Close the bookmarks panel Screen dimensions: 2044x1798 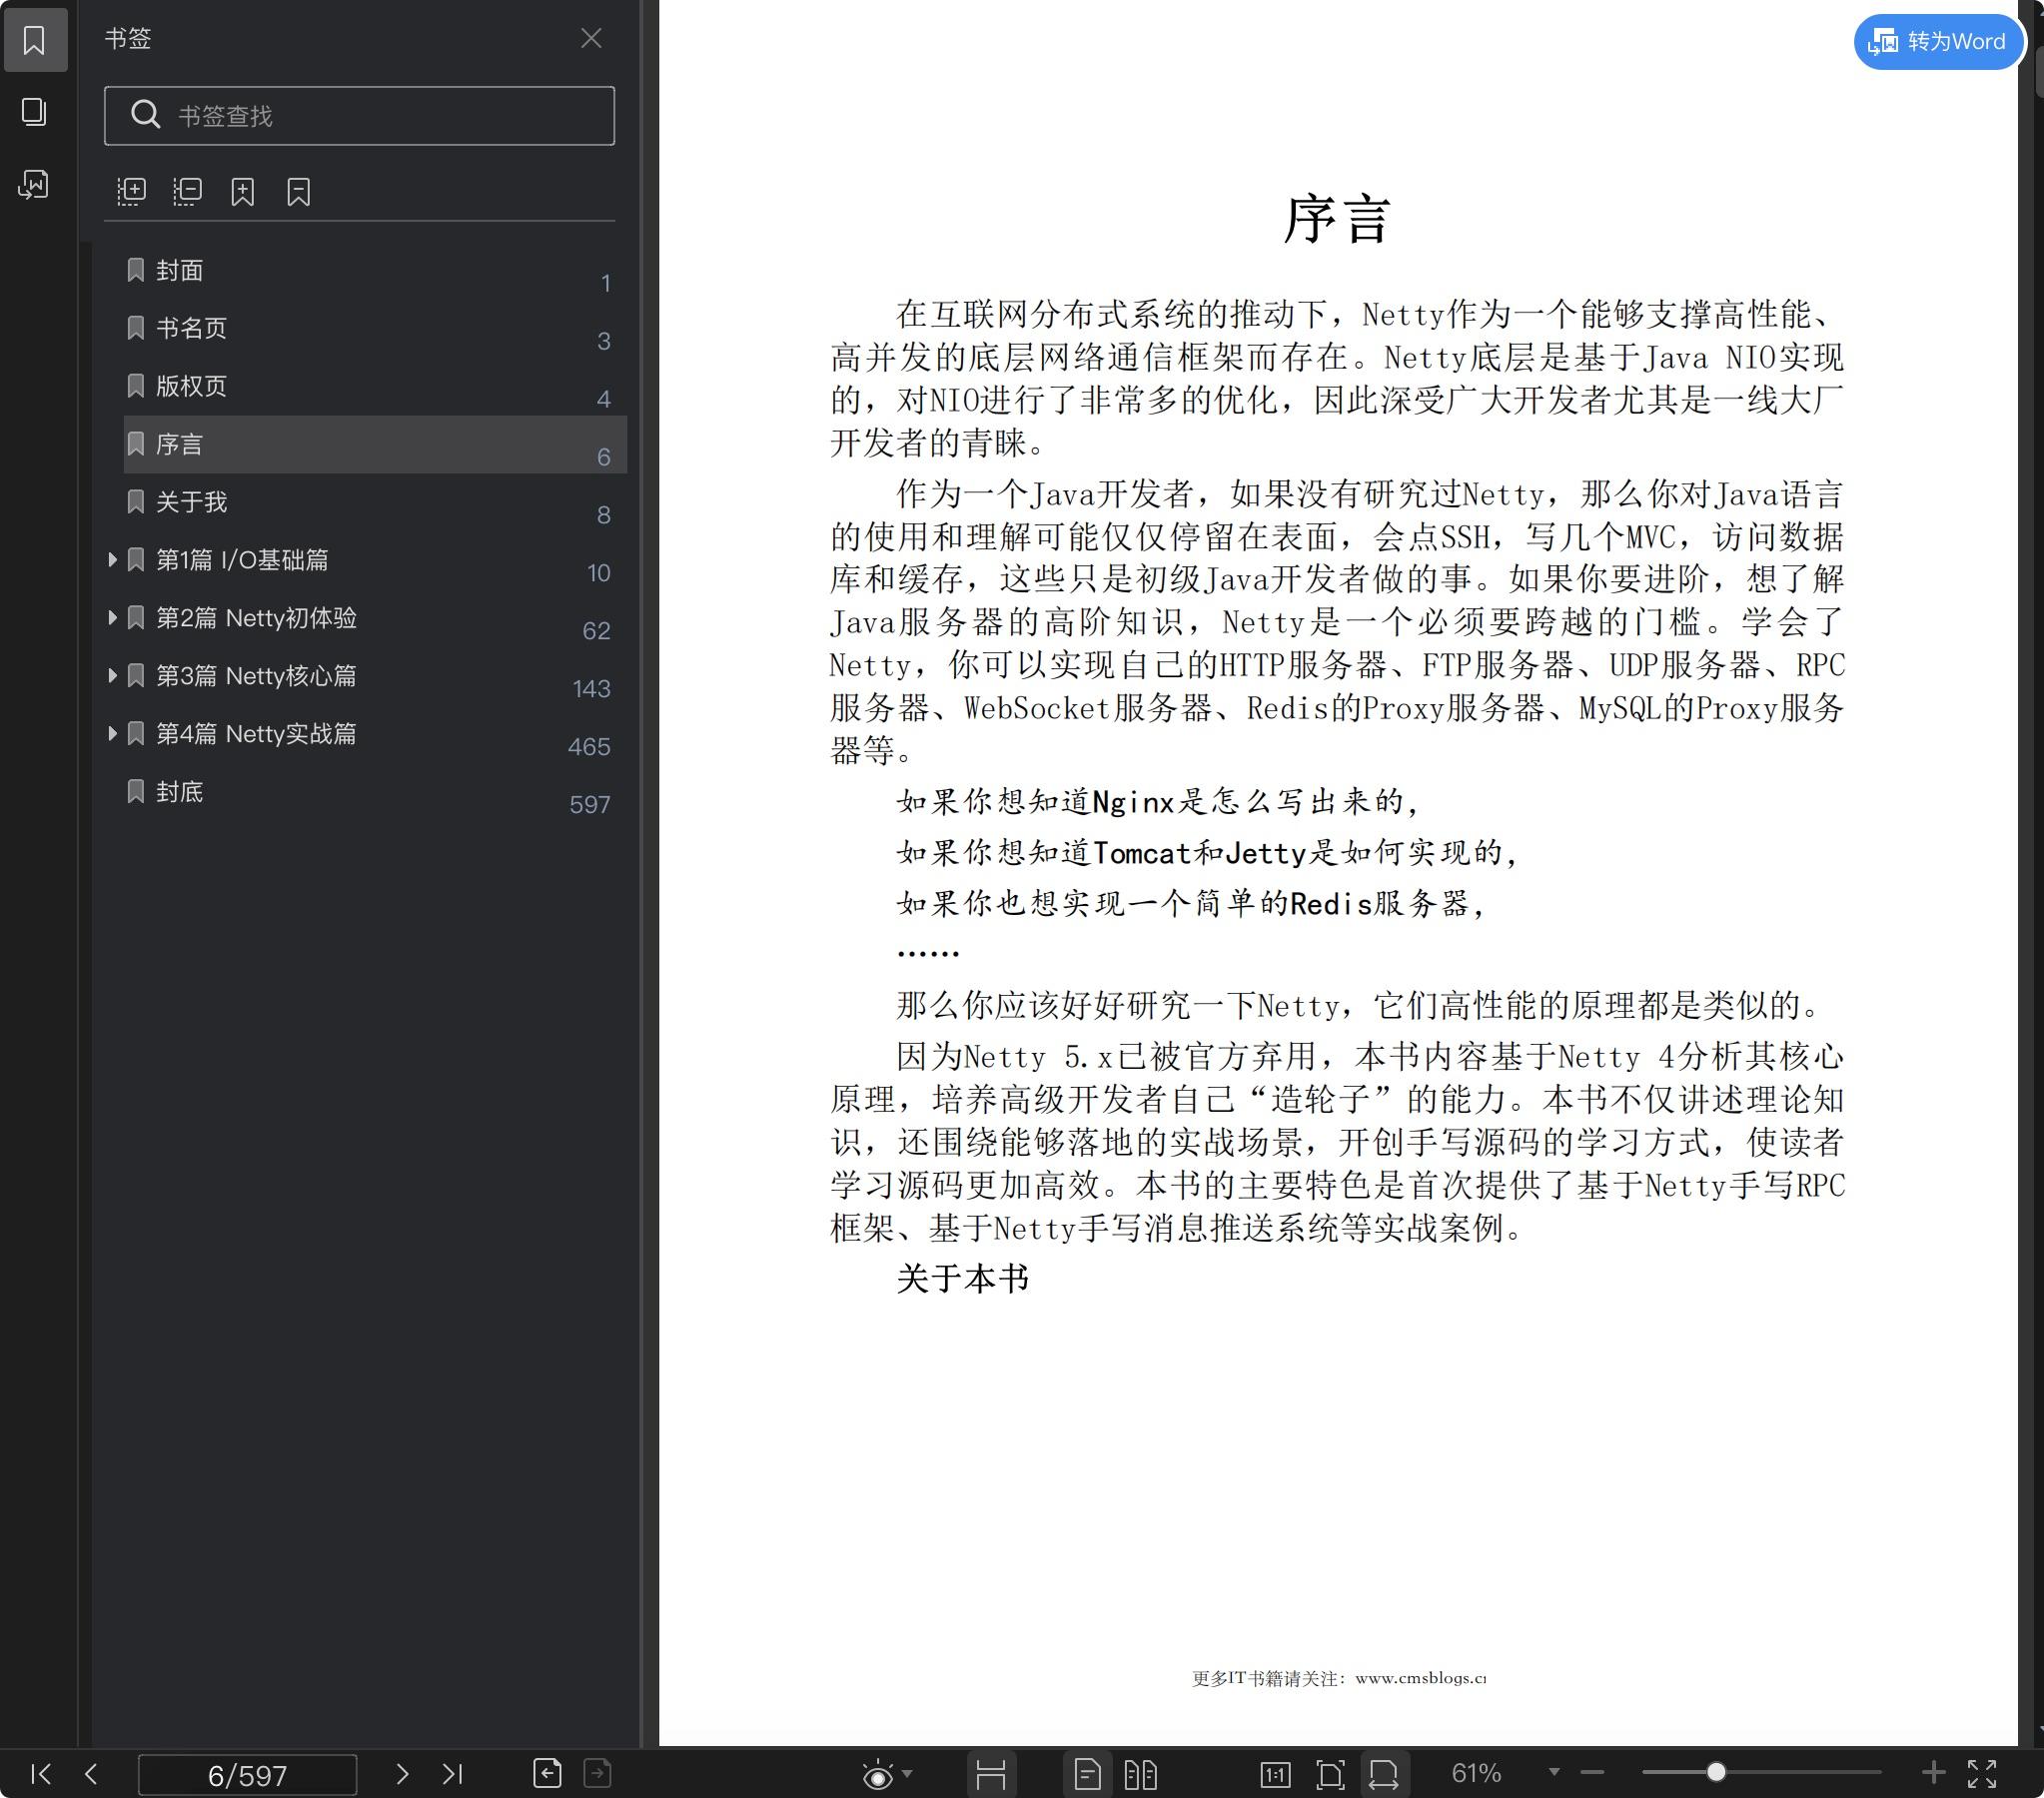point(591,38)
